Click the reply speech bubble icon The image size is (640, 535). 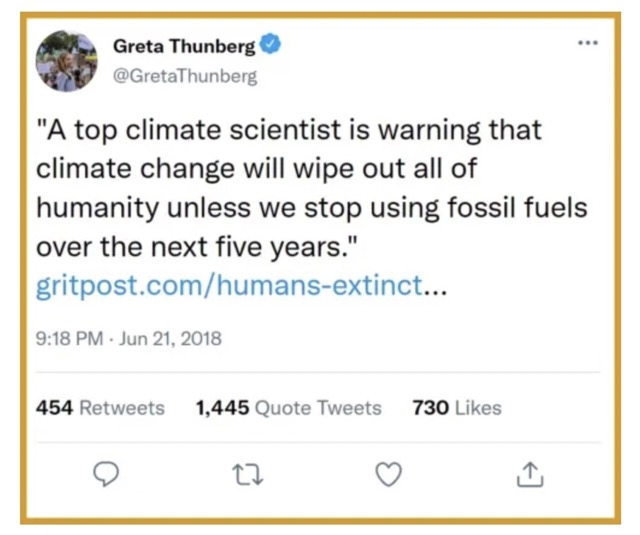pyautogui.click(x=107, y=475)
